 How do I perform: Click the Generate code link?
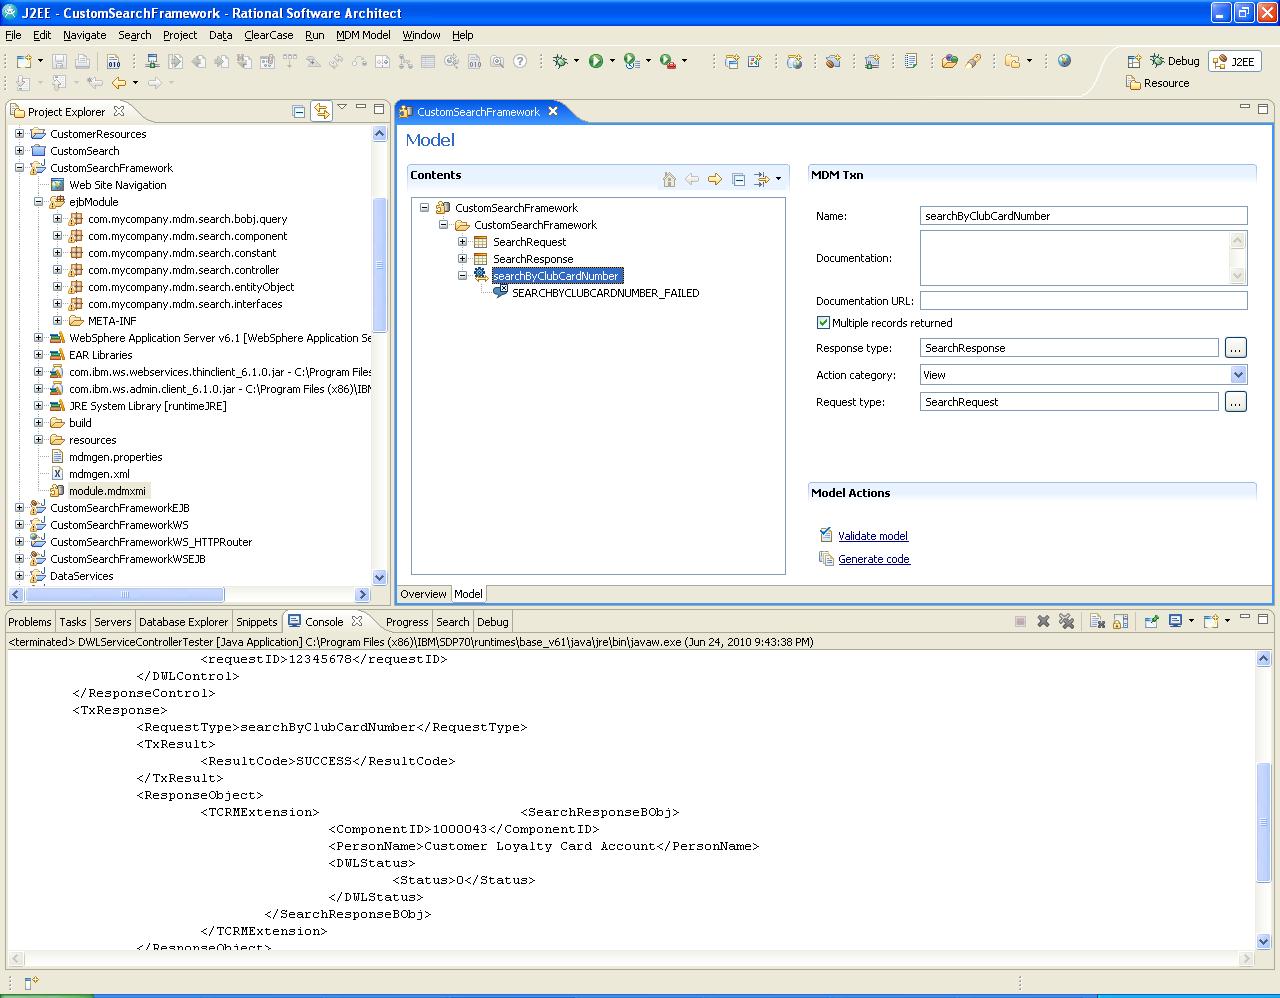pyautogui.click(x=874, y=558)
